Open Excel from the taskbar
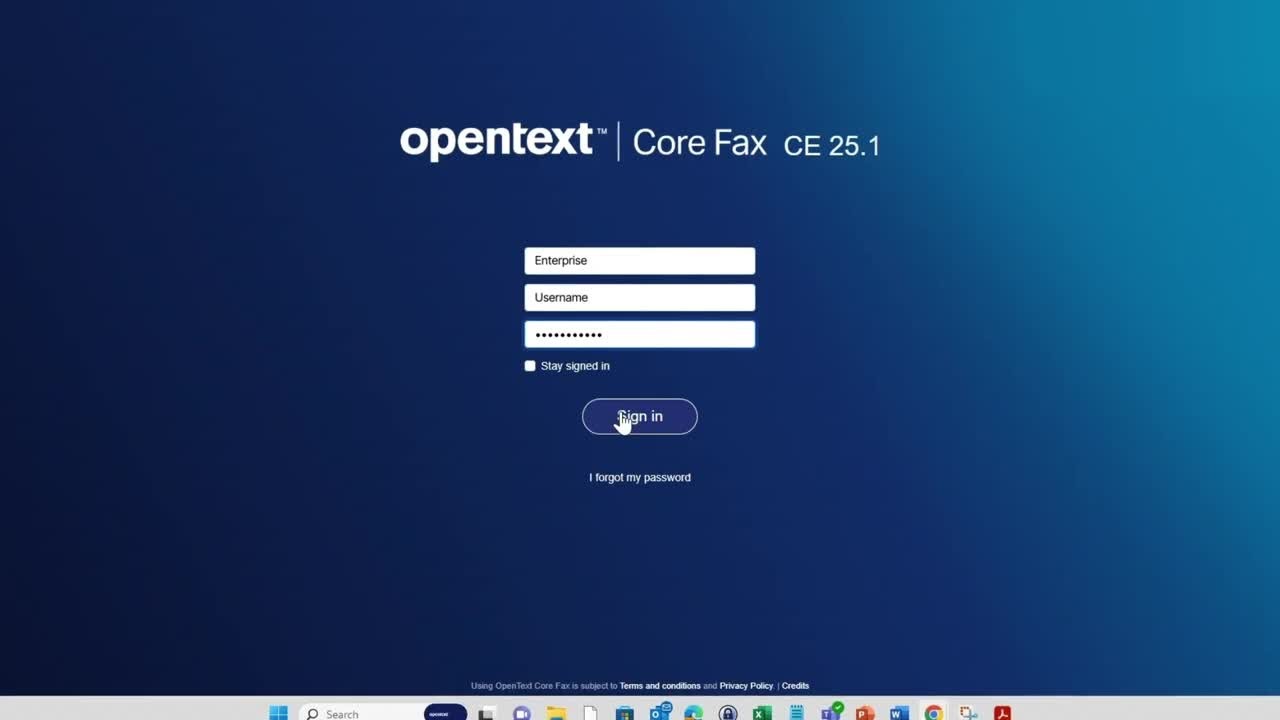1280x720 pixels. coord(762,713)
